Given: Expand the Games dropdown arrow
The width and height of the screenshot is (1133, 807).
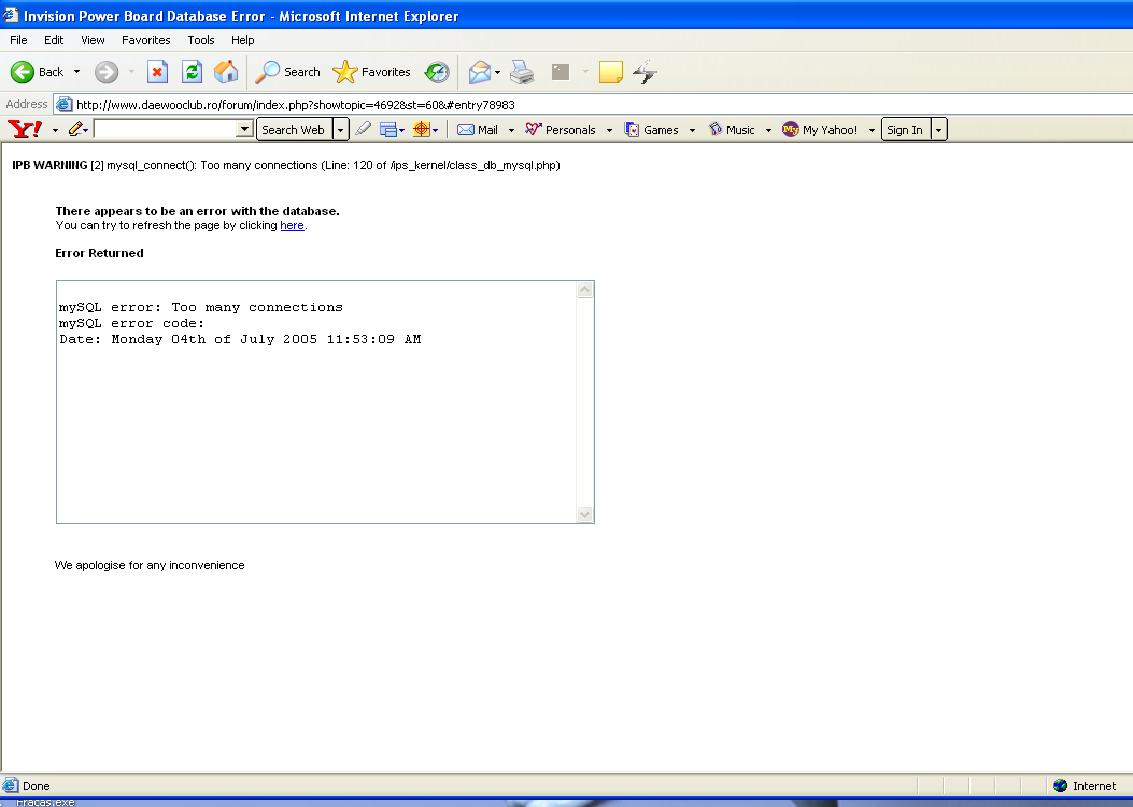Looking at the screenshot, I should pyautogui.click(x=692, y=130).
